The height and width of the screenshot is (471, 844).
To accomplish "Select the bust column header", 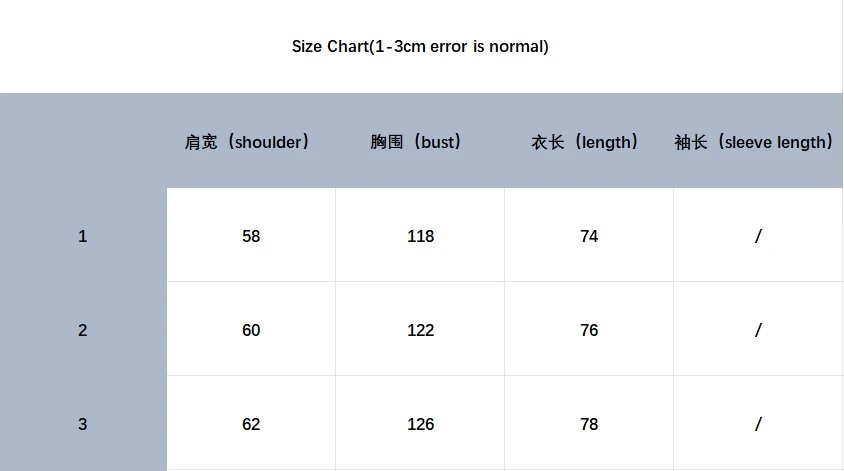I will (416, 142).
